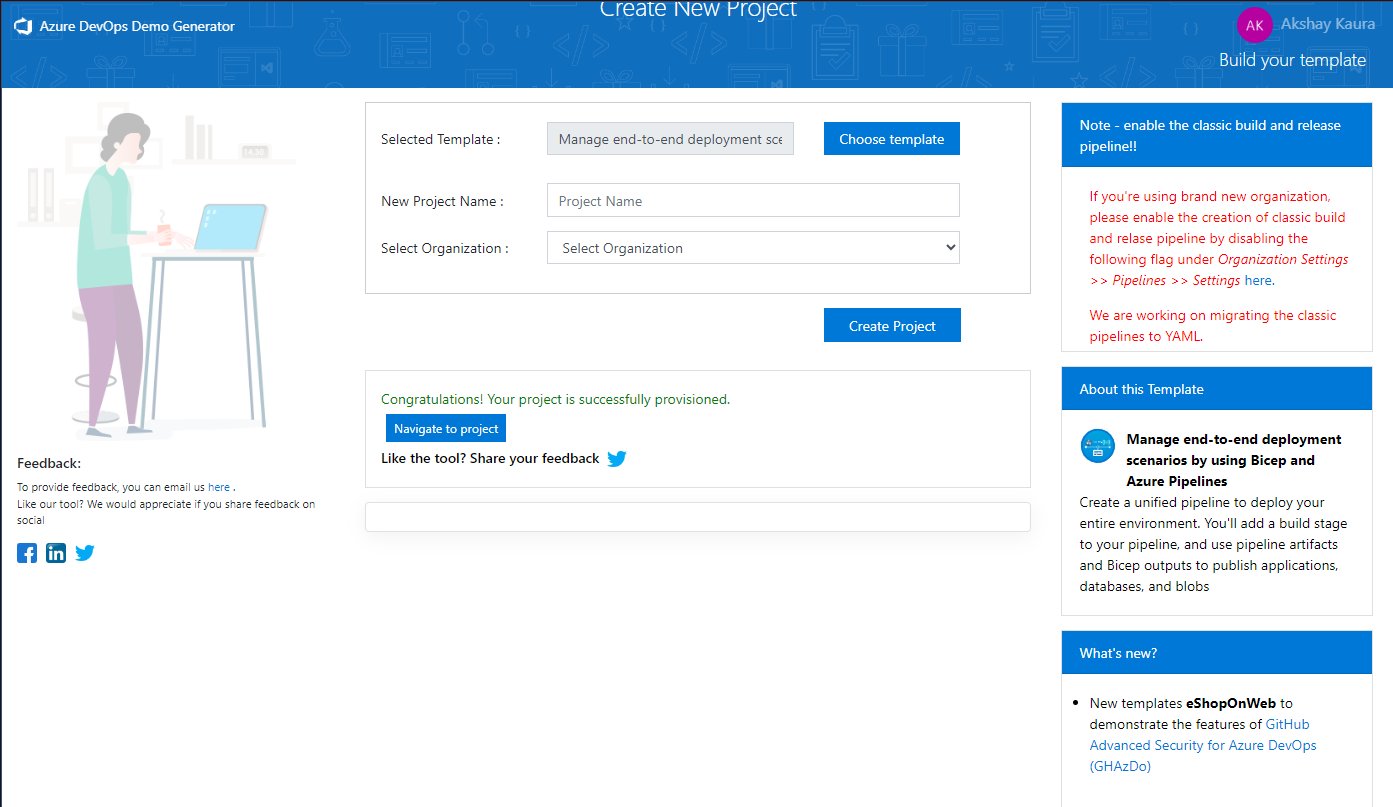Open the Build your template link
The image size is (1393, 807).
click(x=1292, y=60)
